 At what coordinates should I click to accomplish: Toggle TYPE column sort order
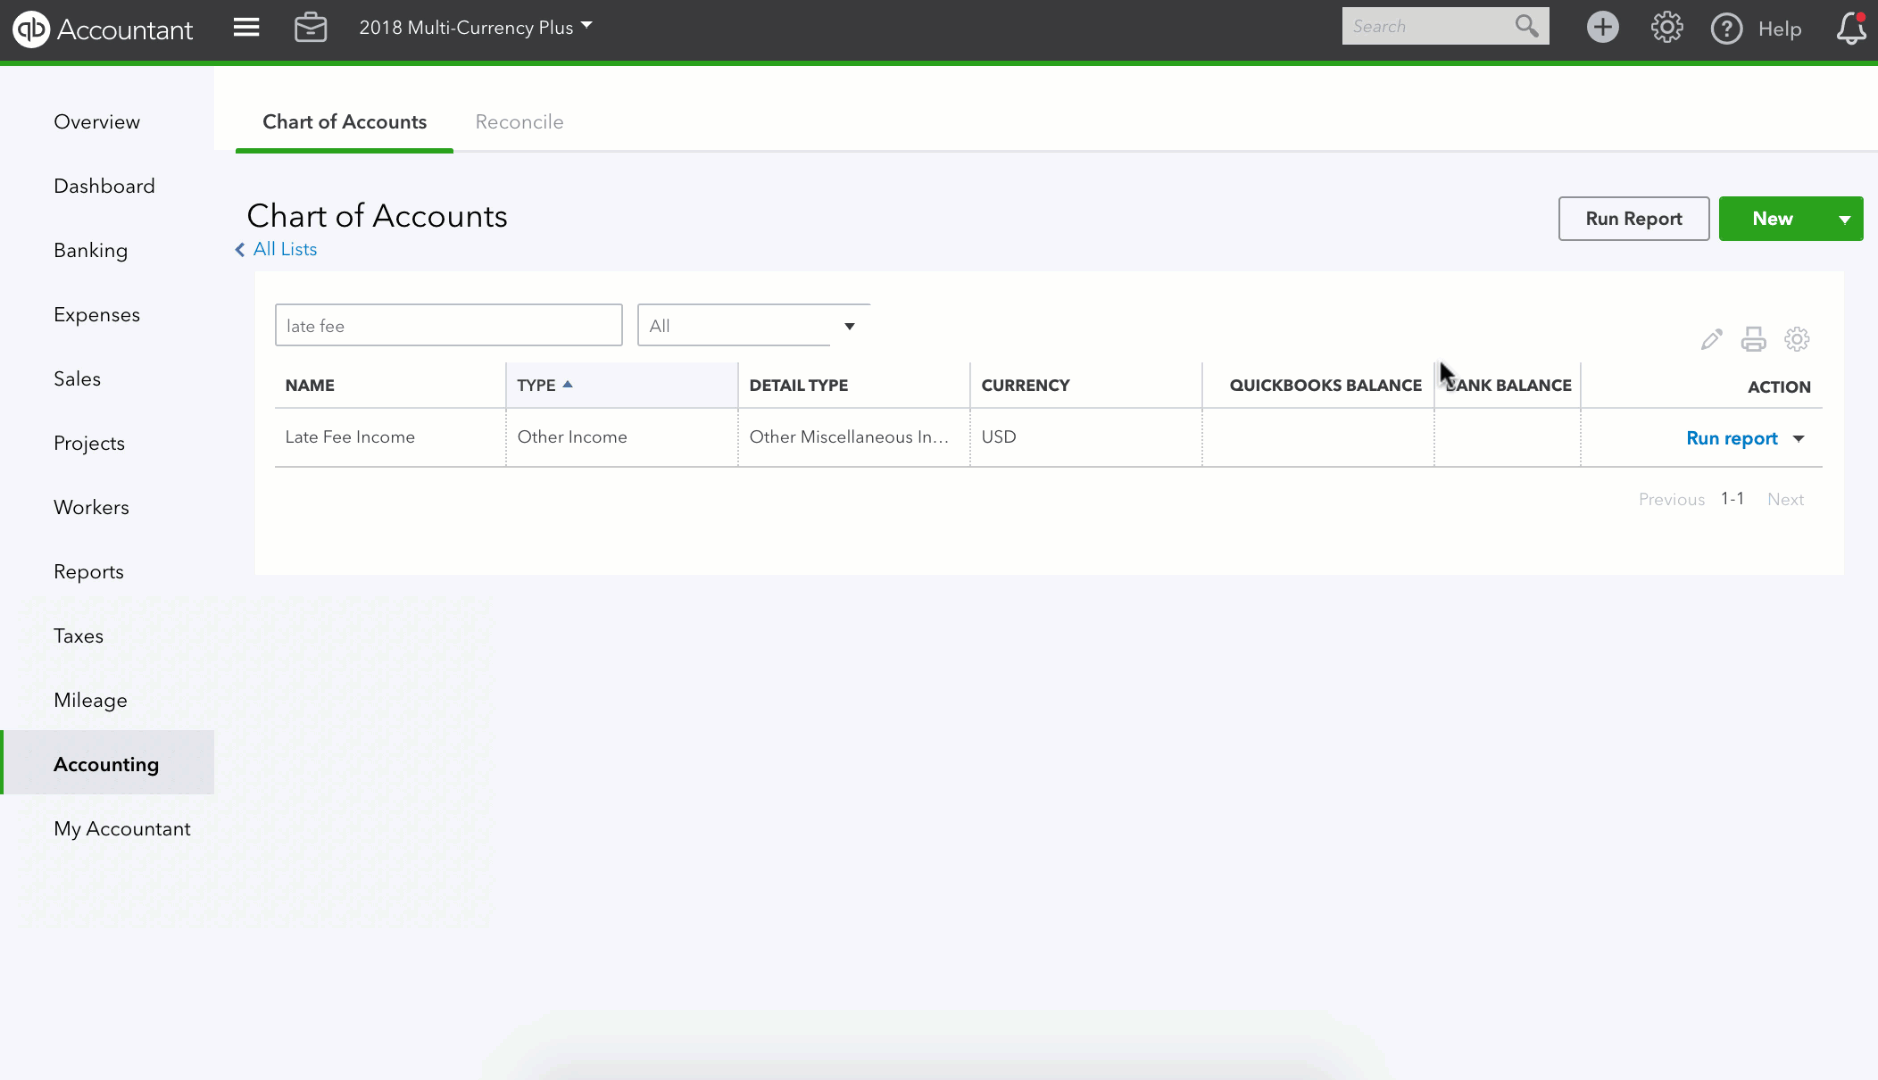pos(545,384)
